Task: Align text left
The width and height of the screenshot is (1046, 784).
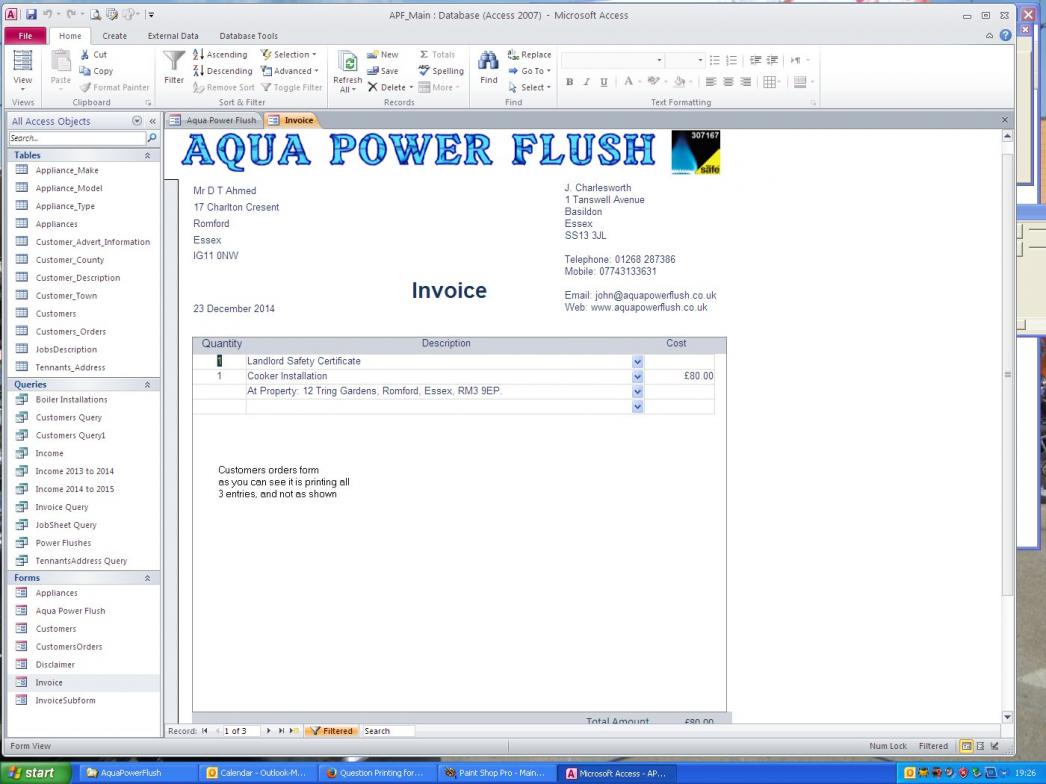Action: [x=711, y=81]
